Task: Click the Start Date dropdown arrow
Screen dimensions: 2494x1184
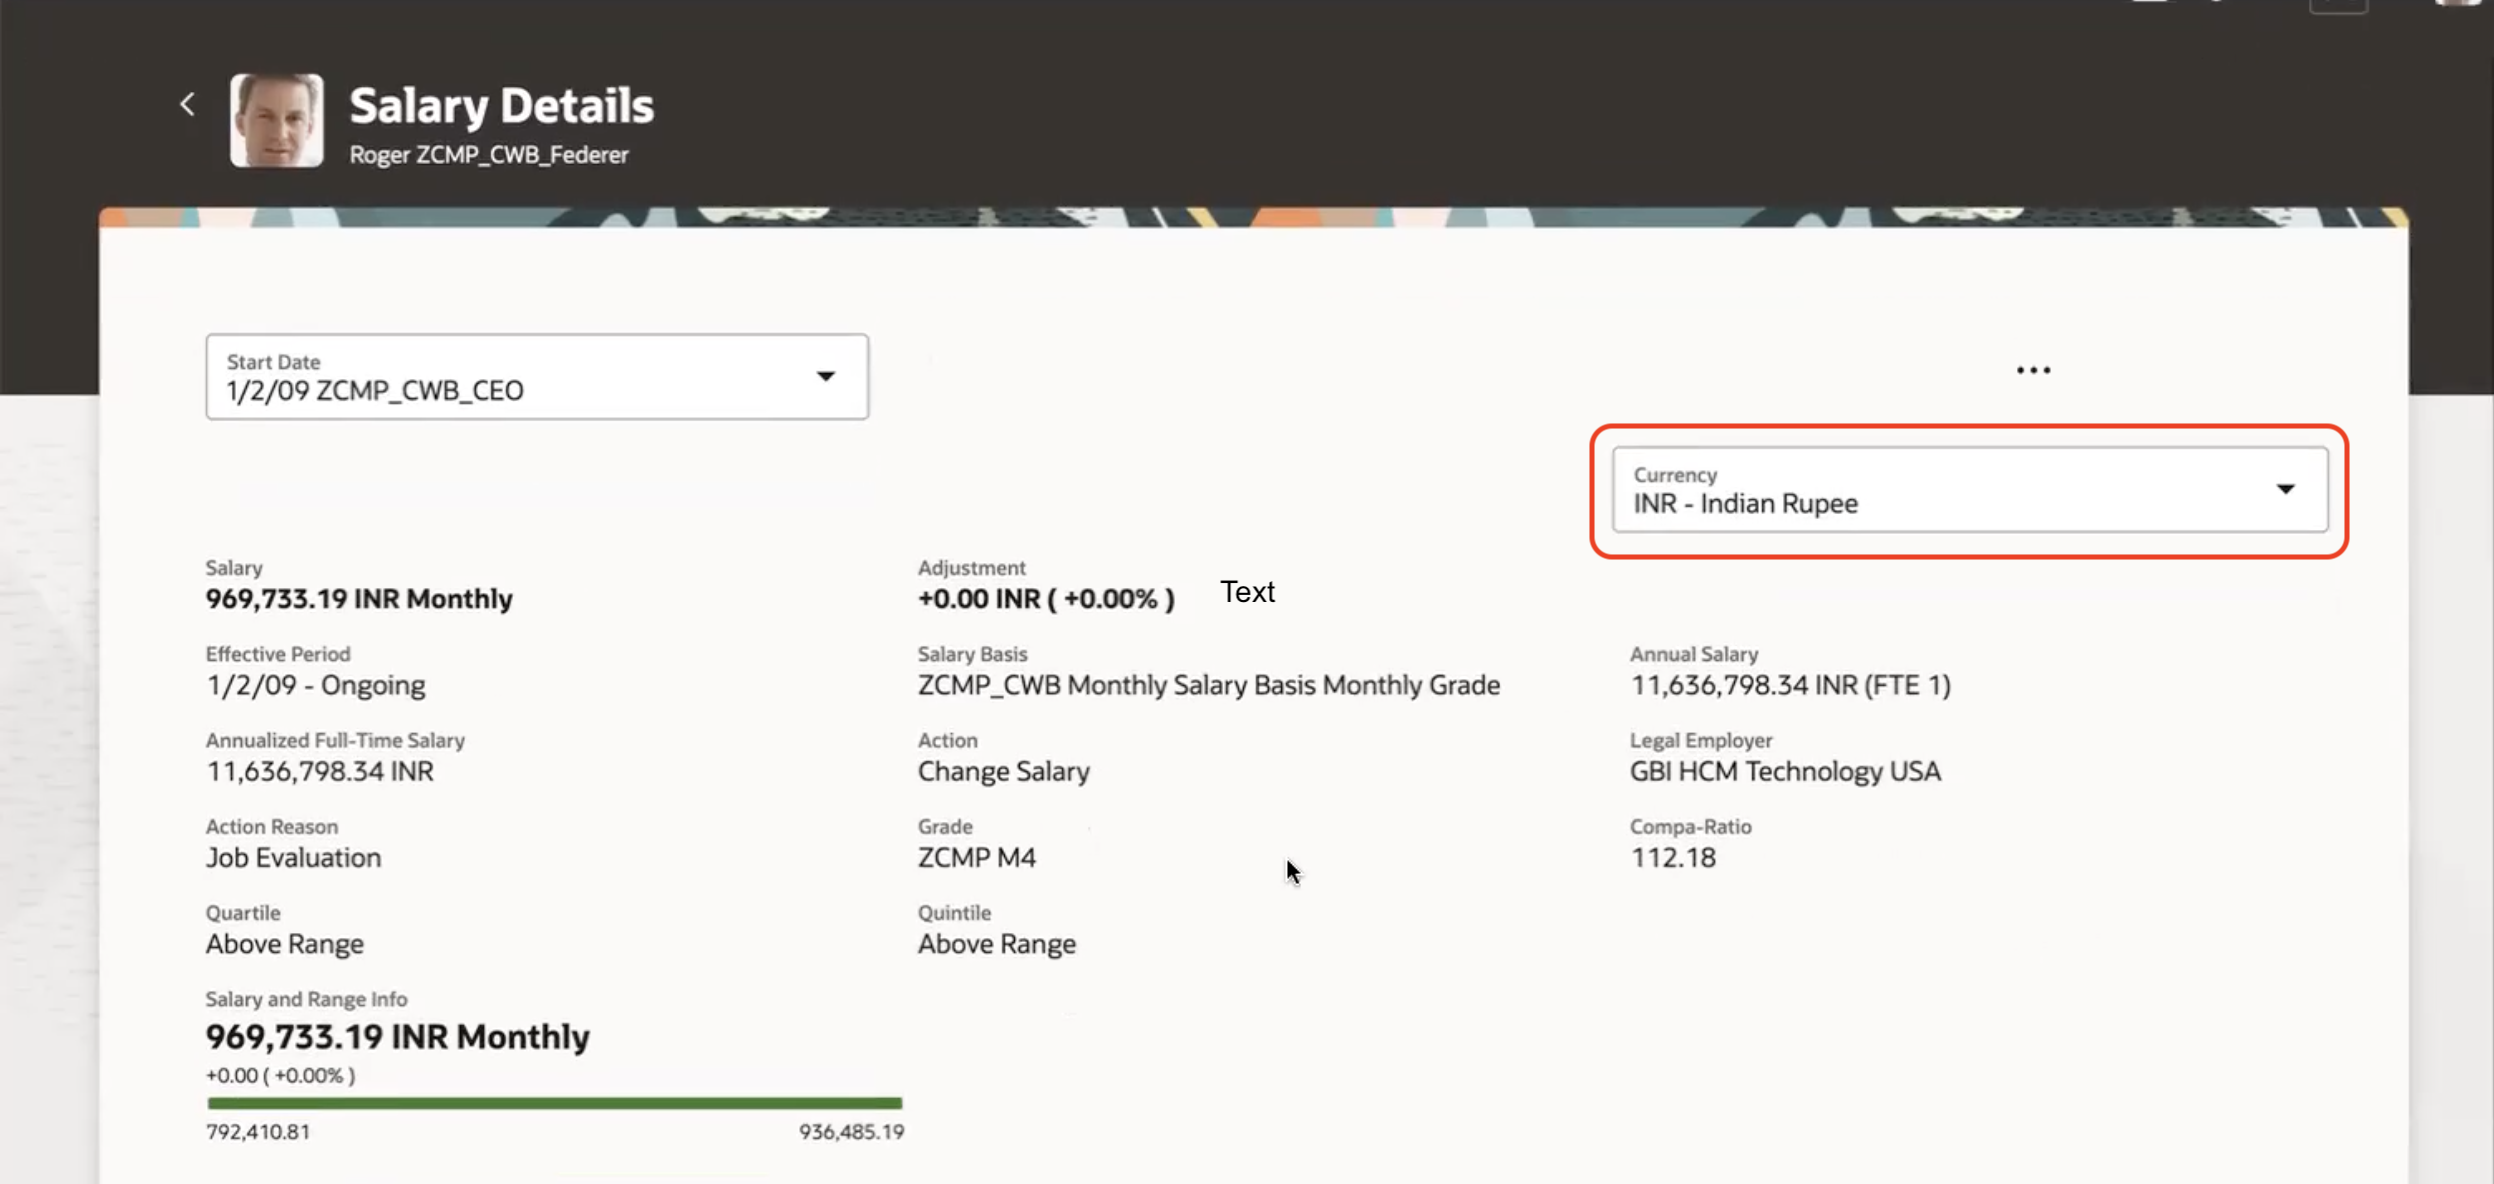Action: [x=825, y=376]
